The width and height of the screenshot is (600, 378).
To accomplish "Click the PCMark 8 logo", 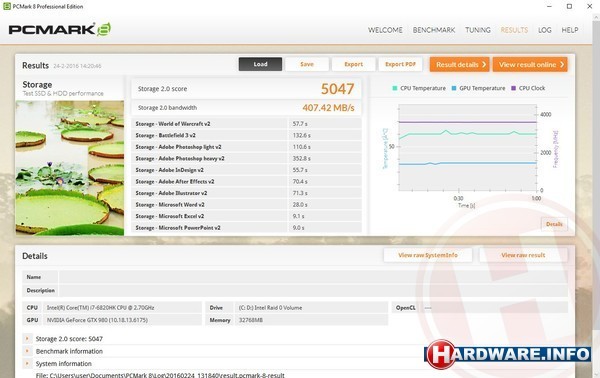I will pos(60,29).
